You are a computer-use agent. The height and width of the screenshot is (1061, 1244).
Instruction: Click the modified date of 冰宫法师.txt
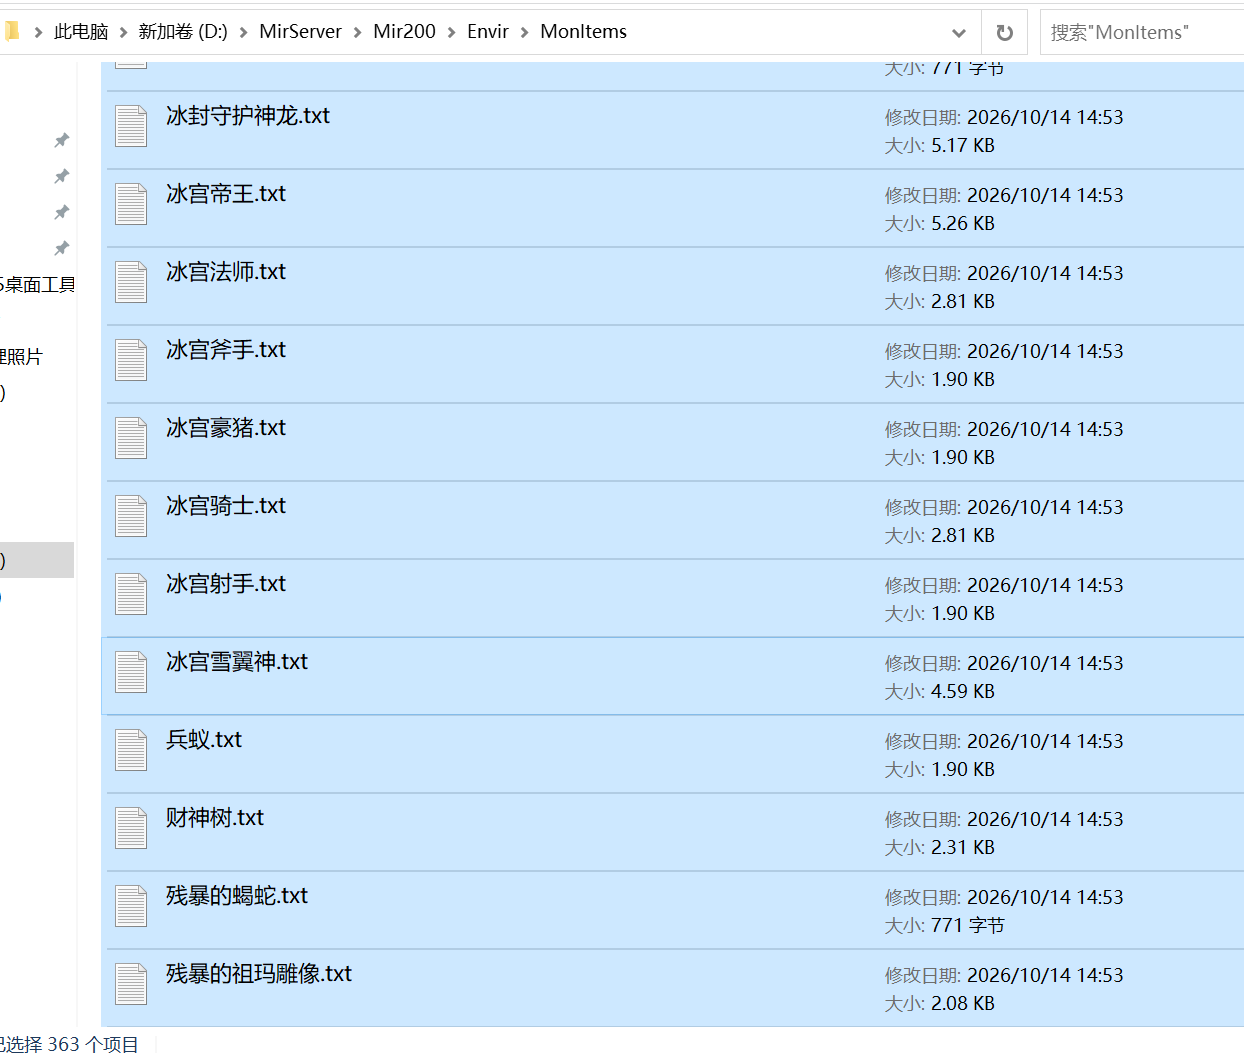[x=1004, y=274]
